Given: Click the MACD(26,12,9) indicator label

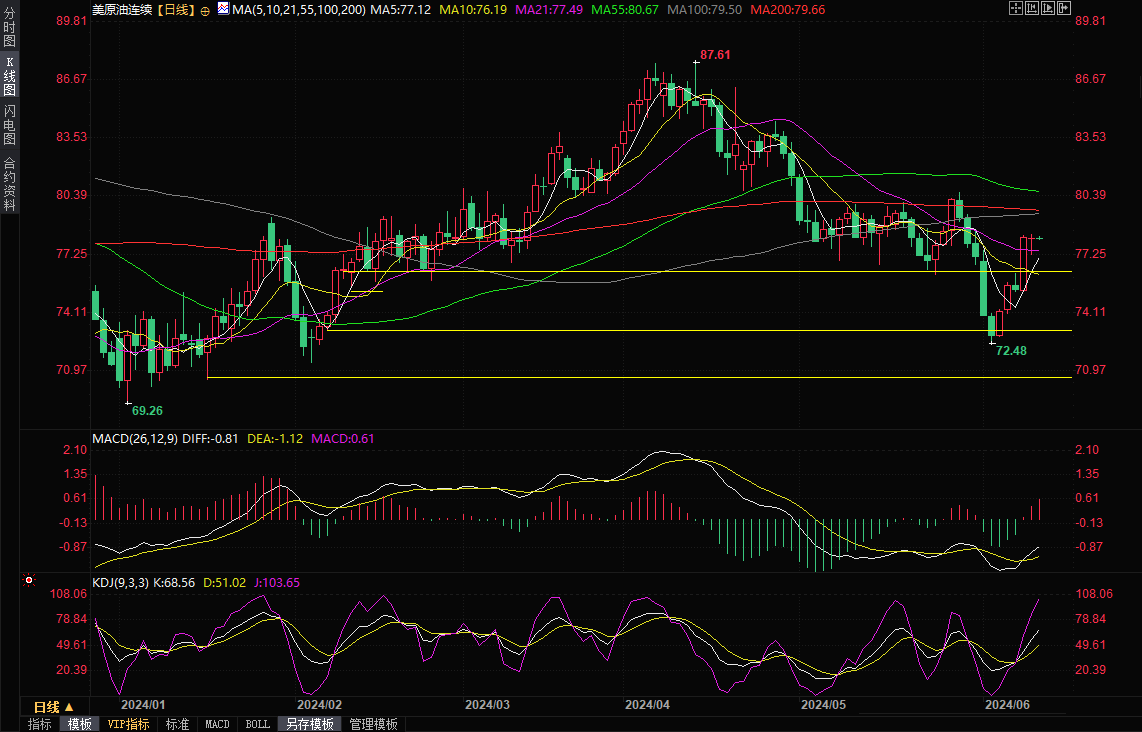Looking at the screenshot, I should click(x=135, y=438).
